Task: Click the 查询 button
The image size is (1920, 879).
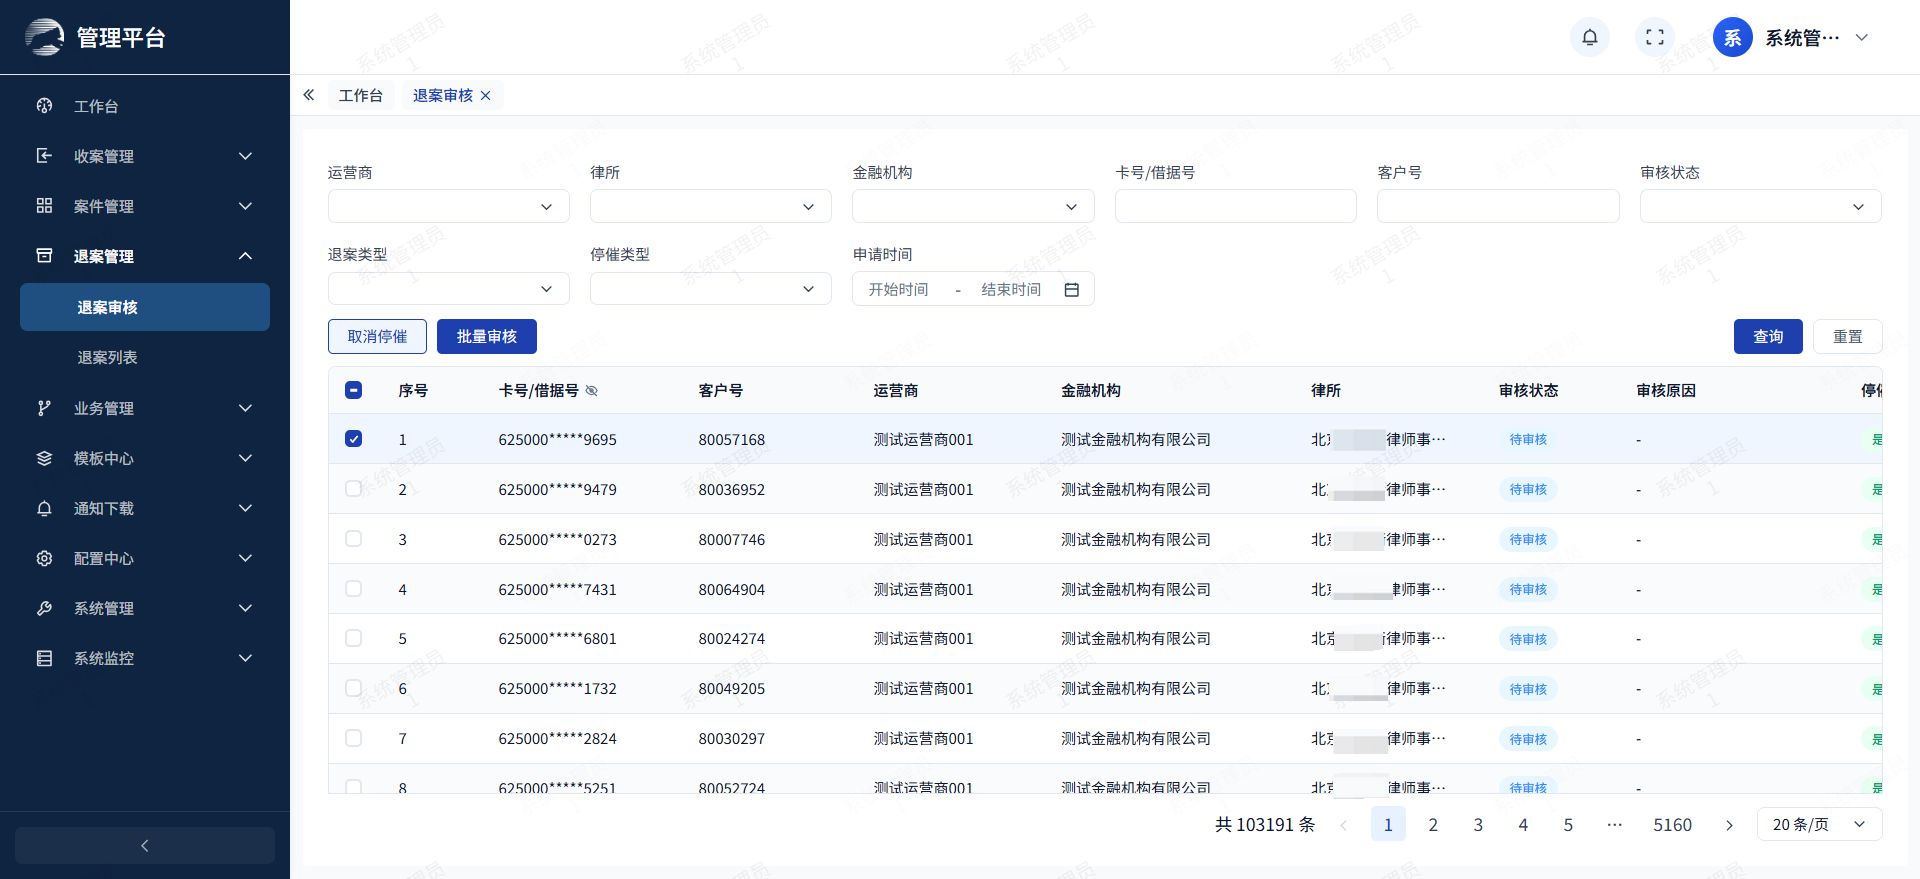Action: tap(1768, 337)
